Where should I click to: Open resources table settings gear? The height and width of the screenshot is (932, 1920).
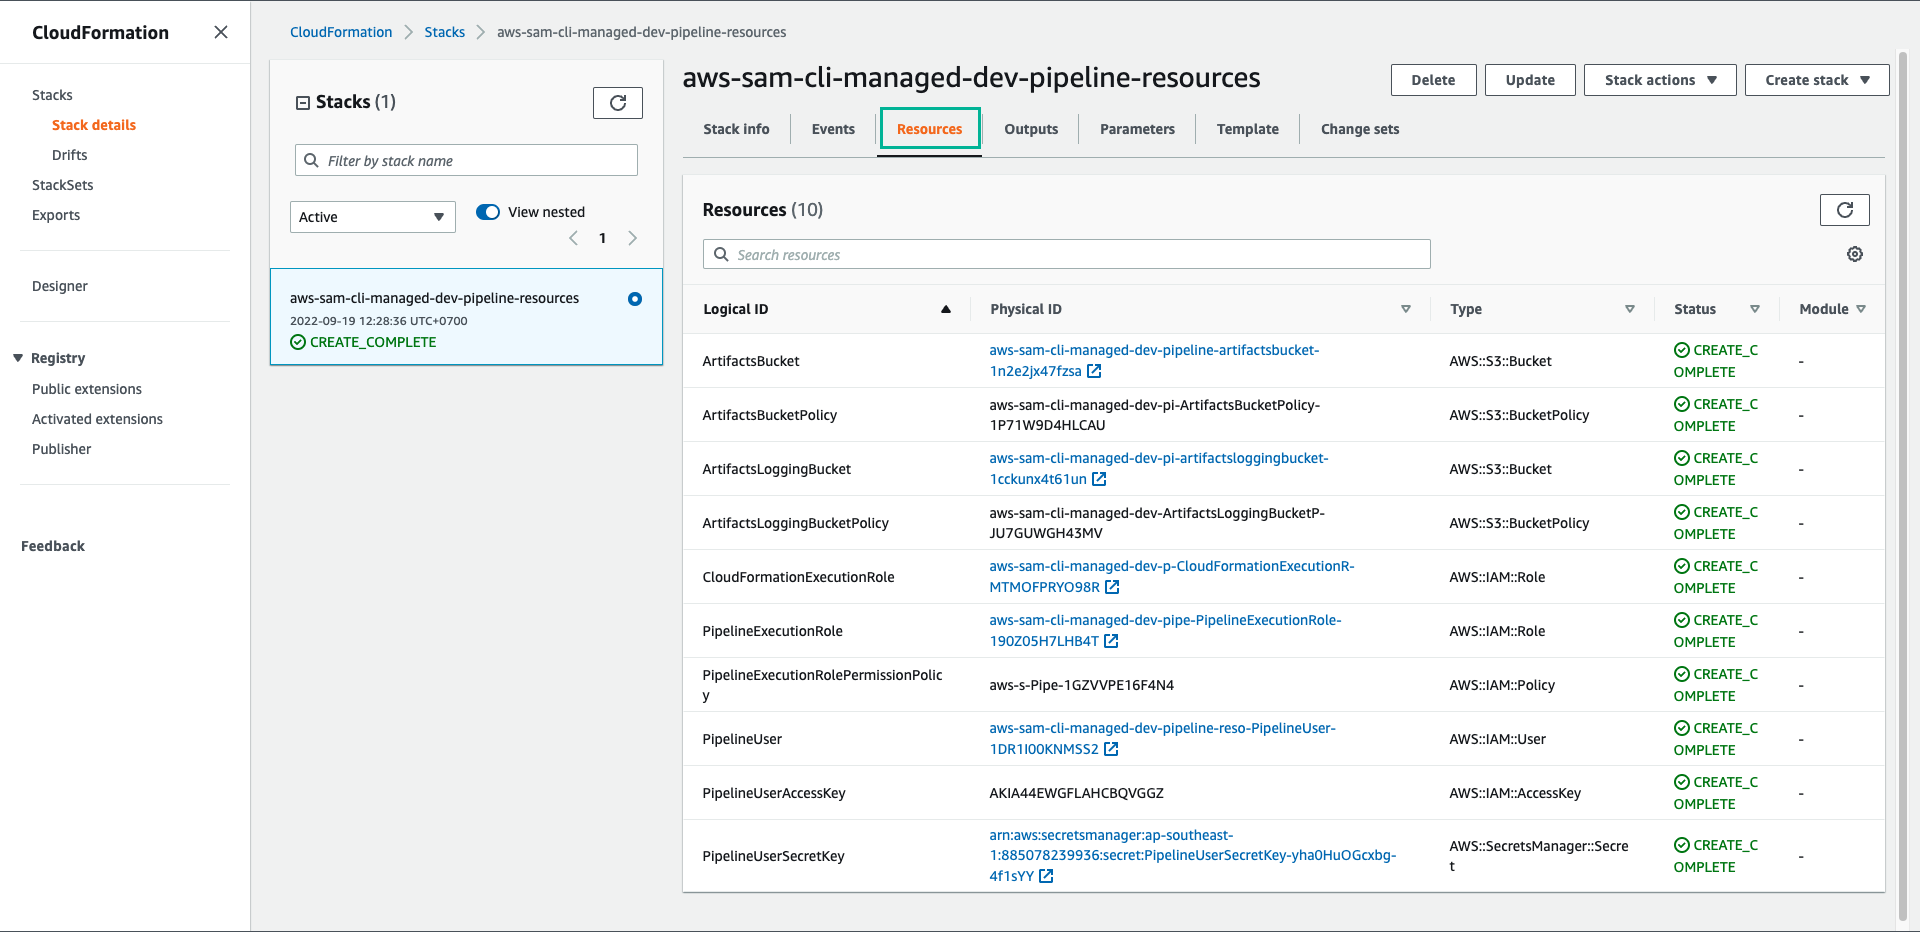point(1855,254)
